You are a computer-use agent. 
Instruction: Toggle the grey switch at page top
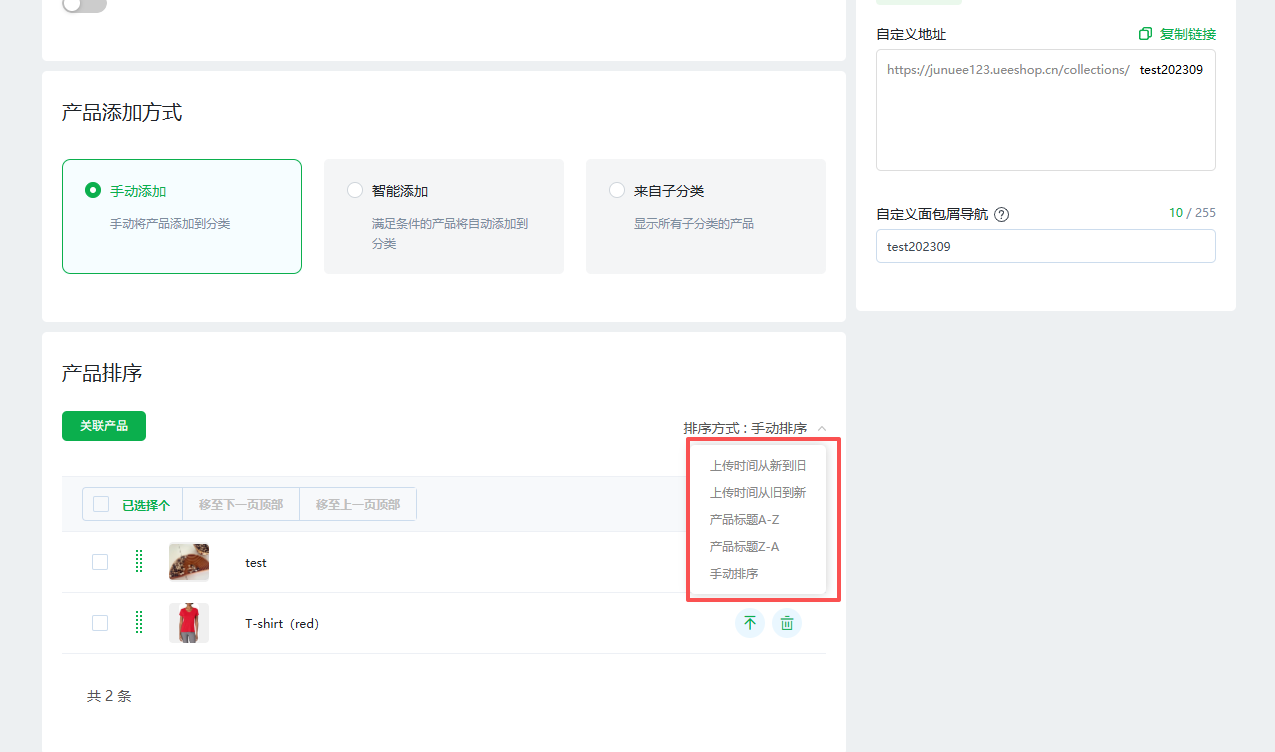pos(84,5)
